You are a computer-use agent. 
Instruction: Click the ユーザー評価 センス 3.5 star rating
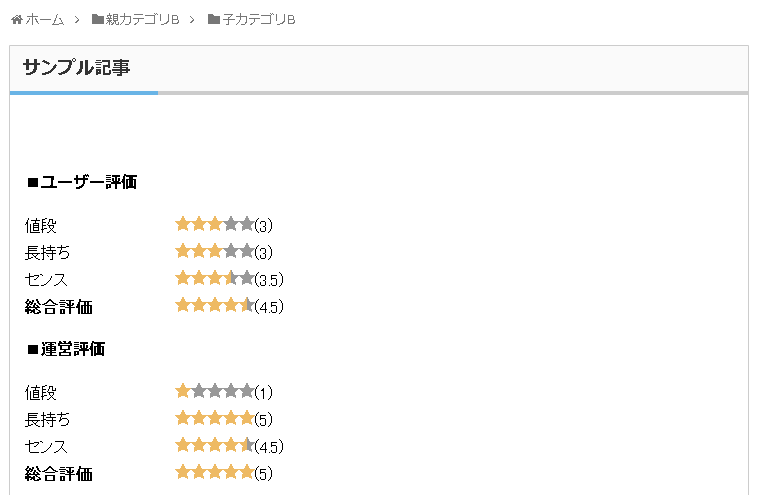[x=215, y=279]
